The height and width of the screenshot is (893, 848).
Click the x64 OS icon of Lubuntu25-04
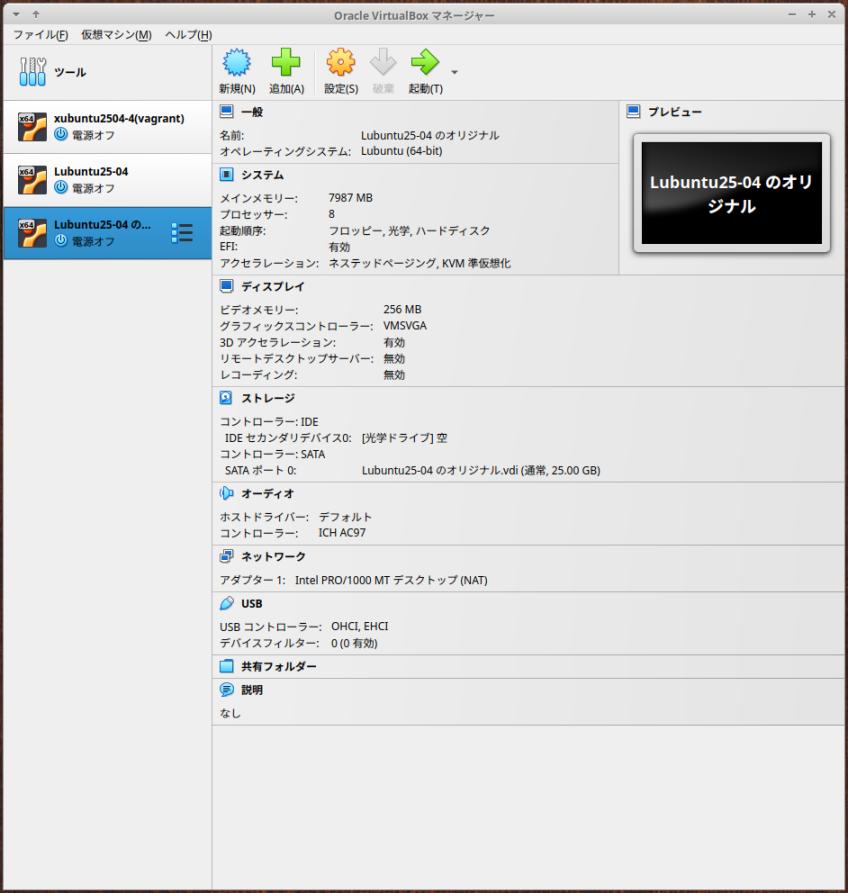pyautogui.click(x=32, y=180)
